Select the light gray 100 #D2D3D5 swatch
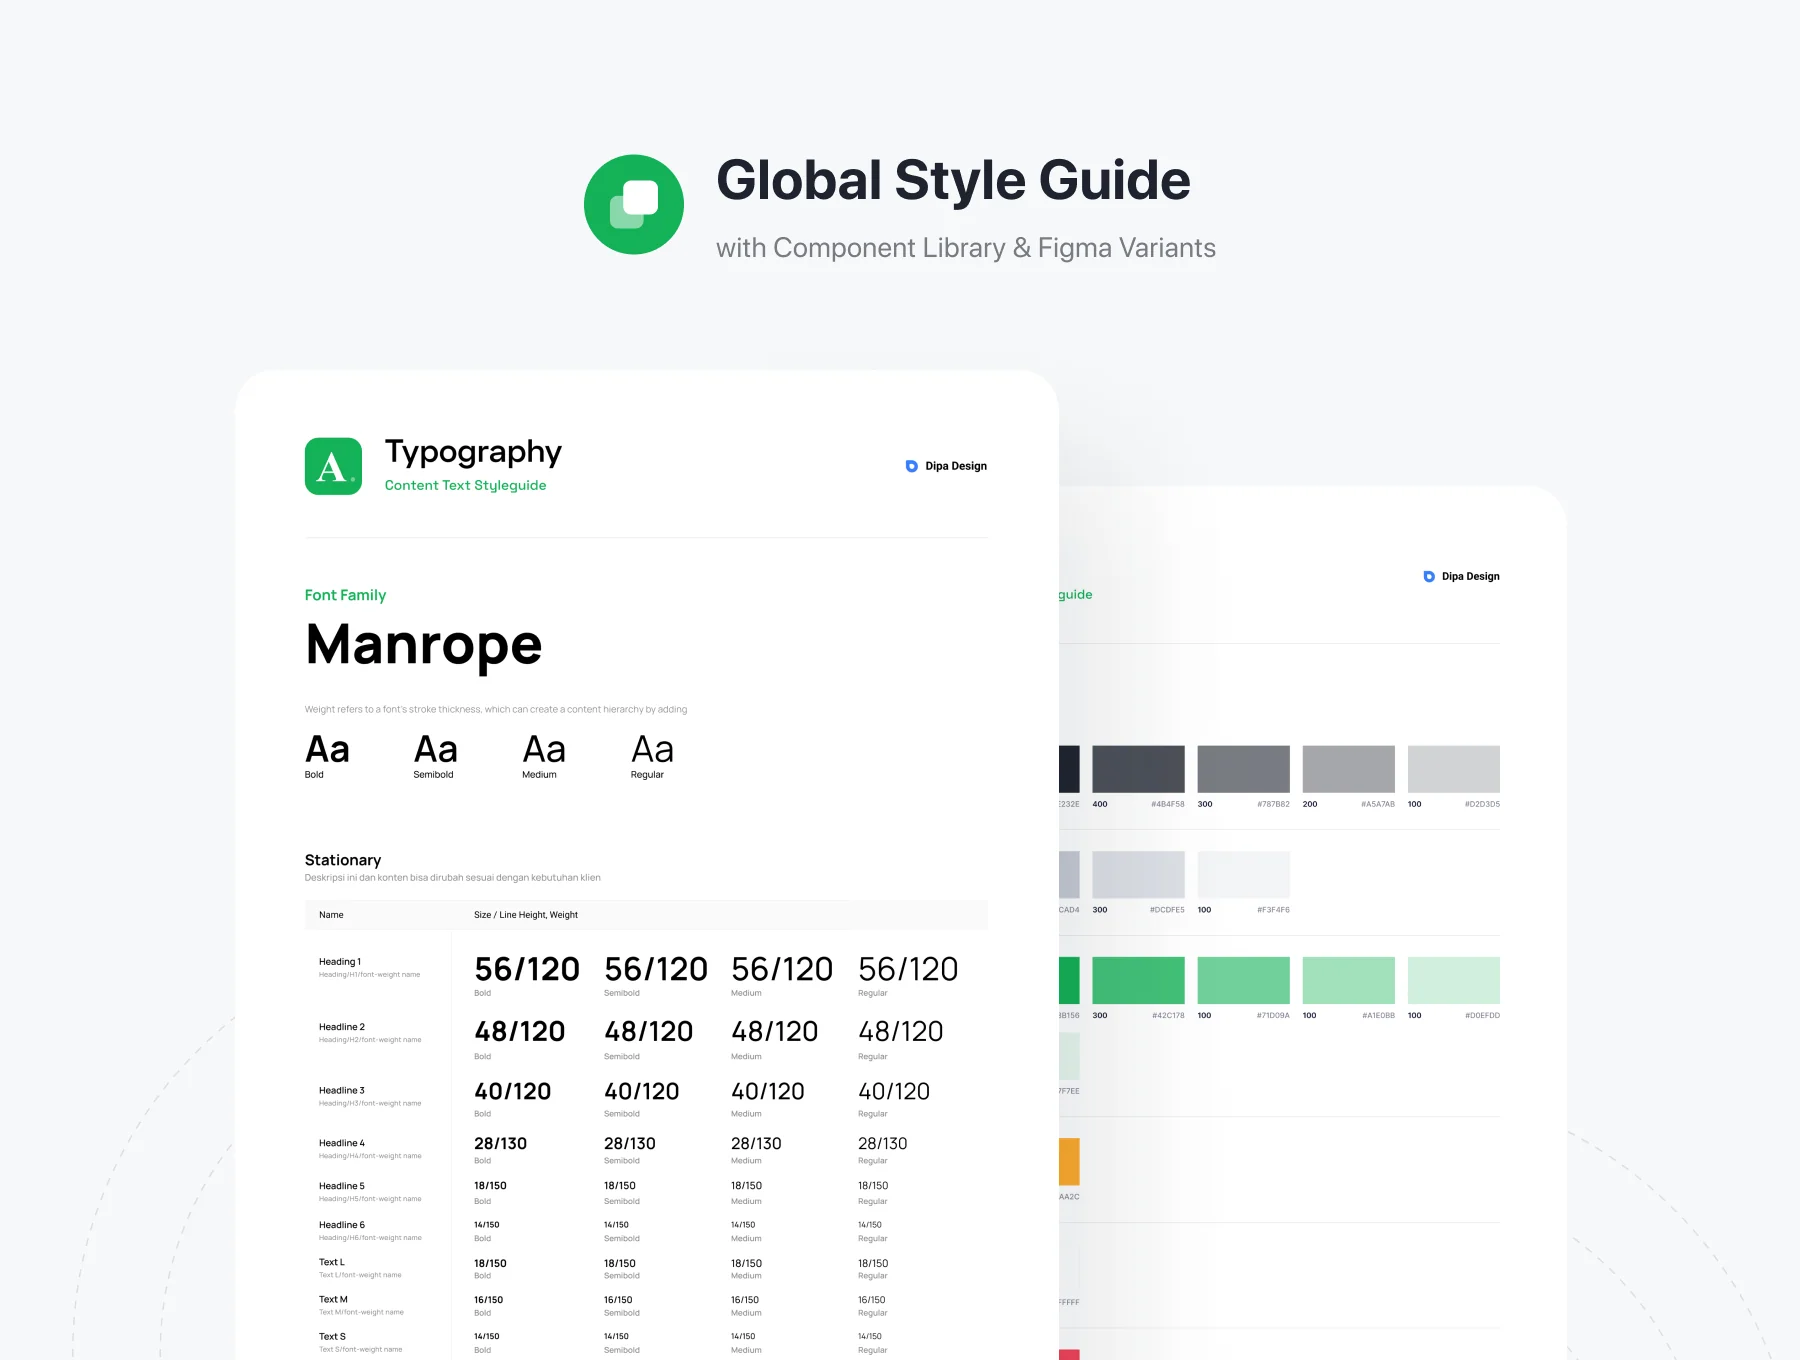 pyautogui.click(x=1453, y=769)
